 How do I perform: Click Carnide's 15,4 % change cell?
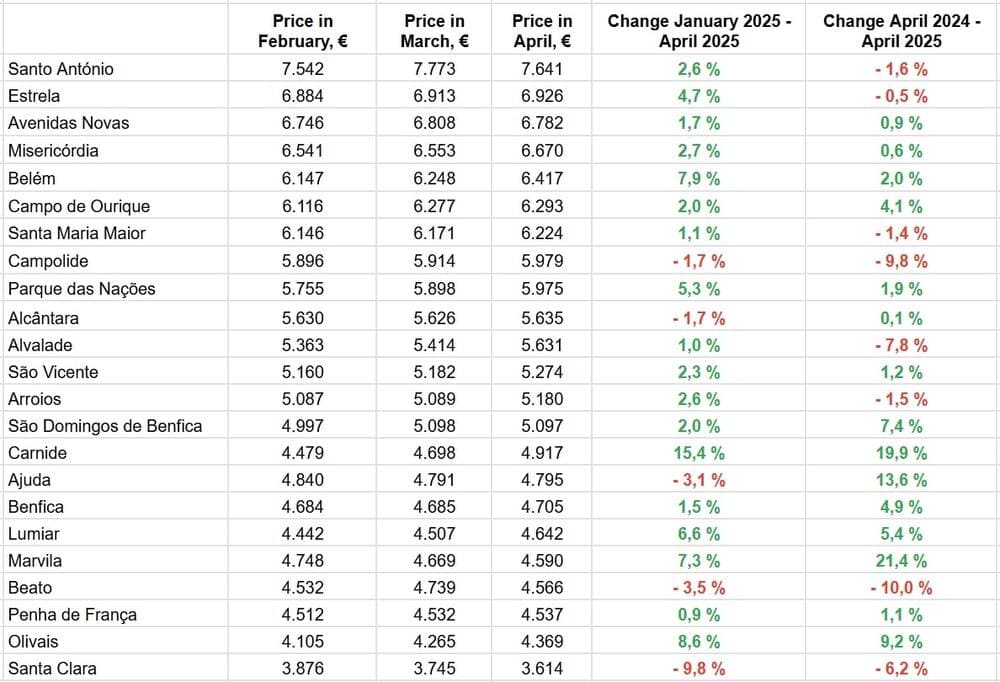(x=699, y=453)
